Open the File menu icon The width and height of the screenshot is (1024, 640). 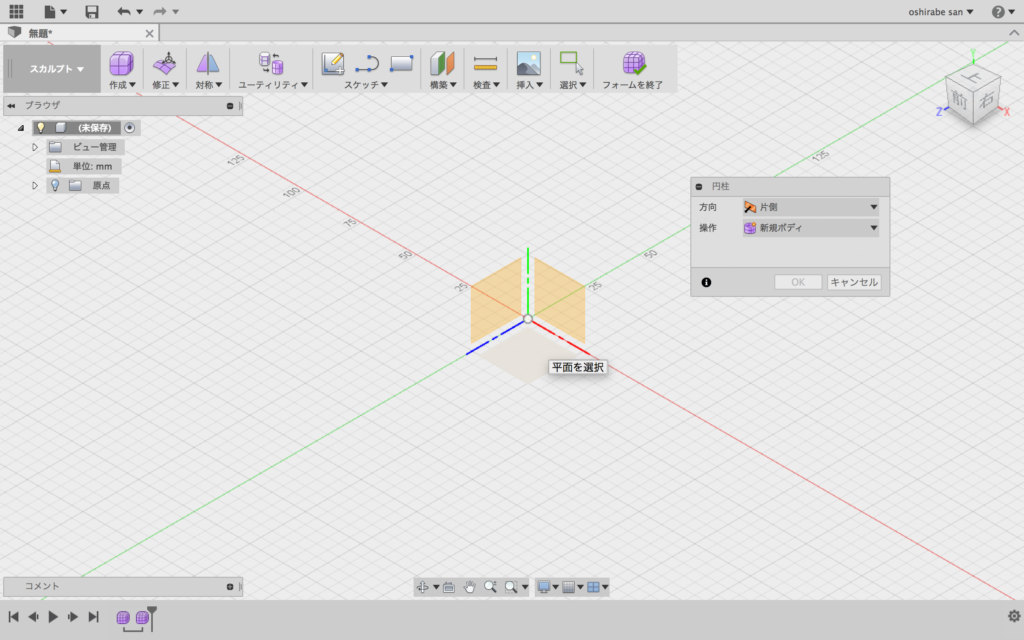[x=50, y=11]
